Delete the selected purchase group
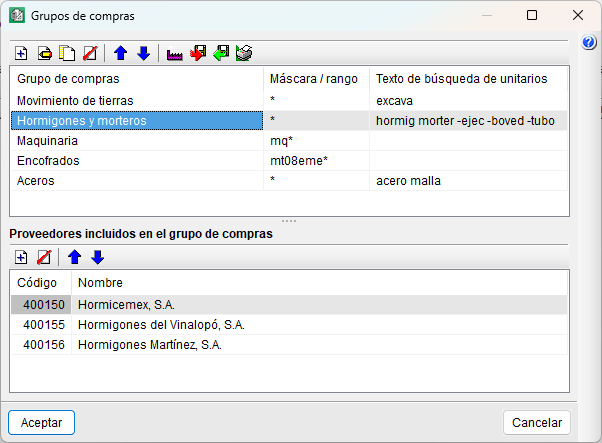Viewport: 602px width, 443px height. 90,53
